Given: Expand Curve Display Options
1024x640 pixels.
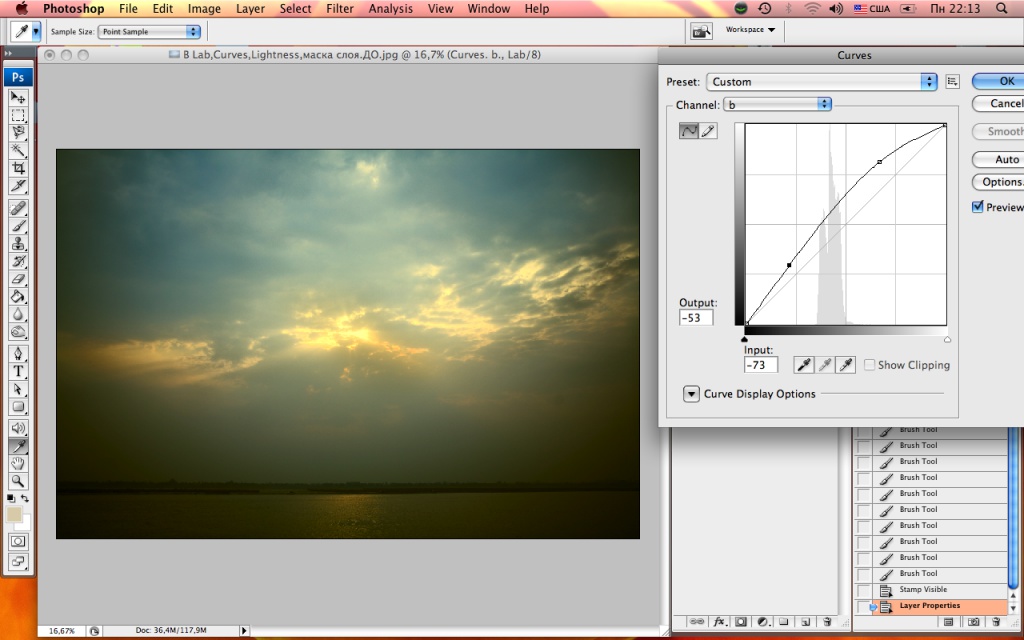Looking at the screenshot, I should (x=691, y=394).
